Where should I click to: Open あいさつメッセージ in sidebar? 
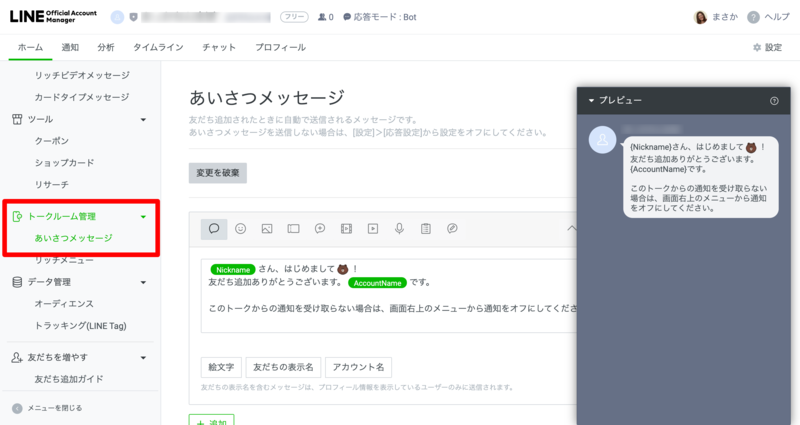coord(73,238)
